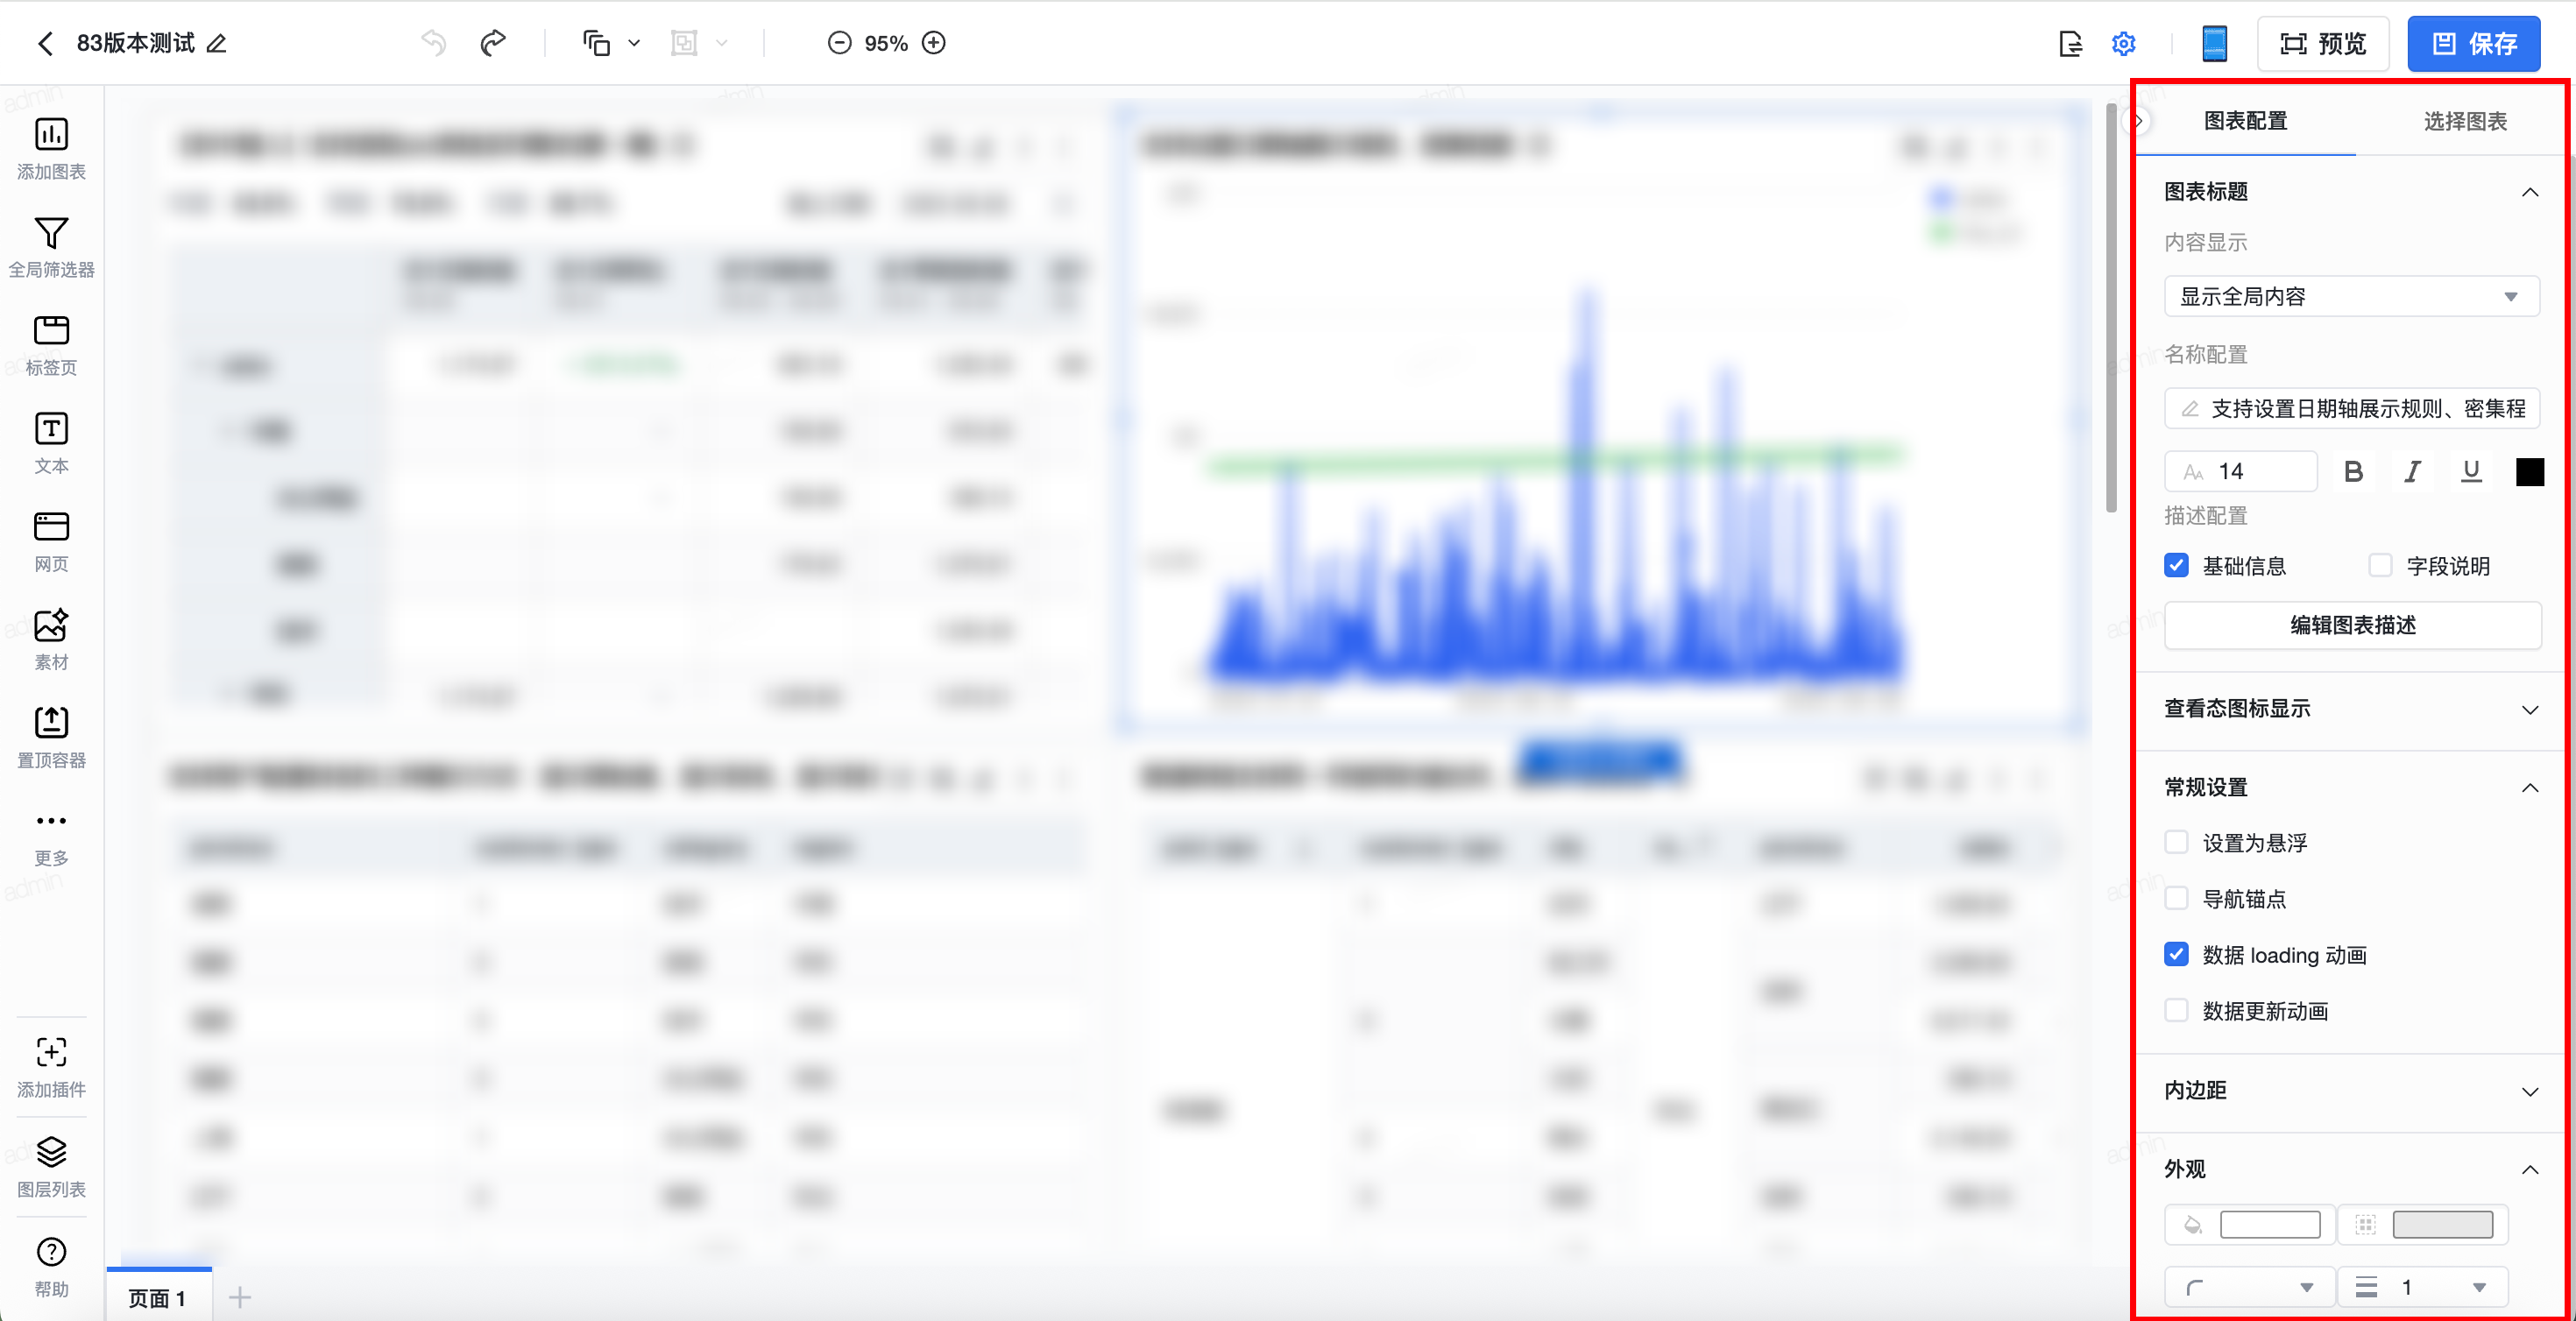The width and height of the screenshot is (2576, 1321).
Task: Add a 置顶容器 pinned container
Action: [x=51, y=738]
